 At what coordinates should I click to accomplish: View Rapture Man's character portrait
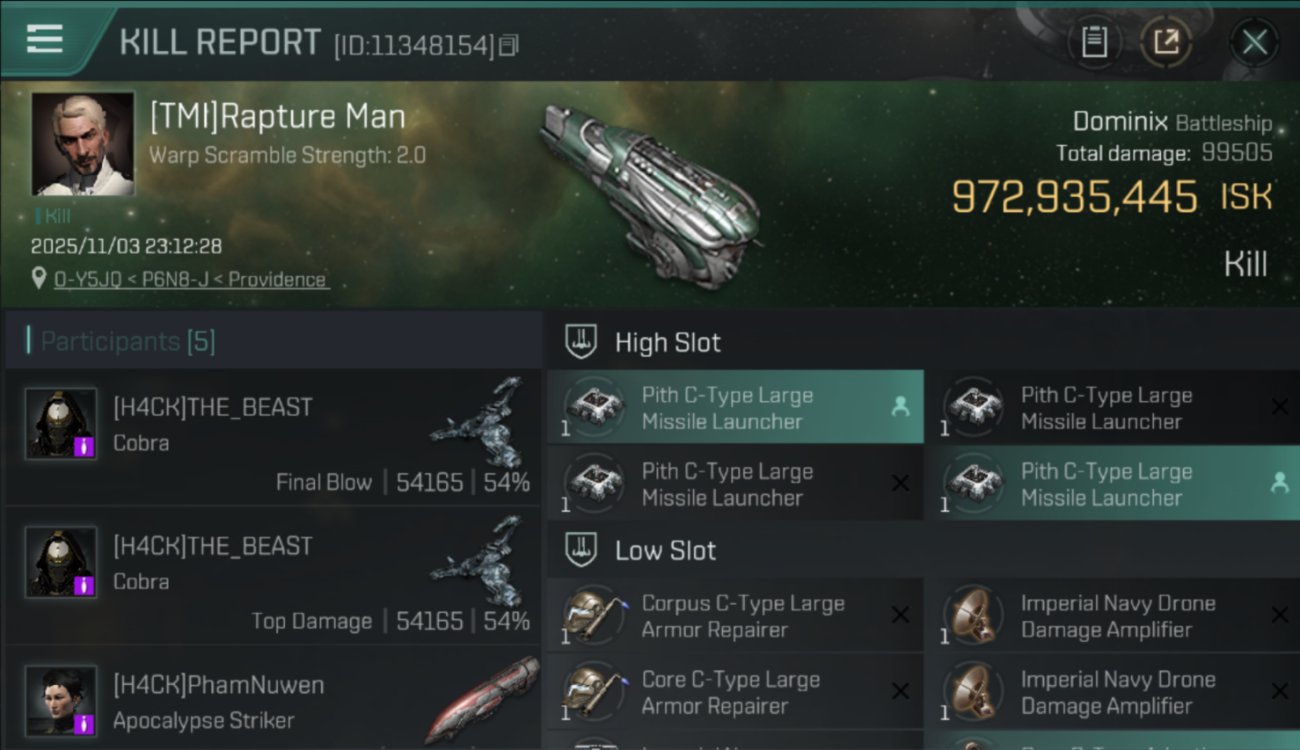(83, 144)
